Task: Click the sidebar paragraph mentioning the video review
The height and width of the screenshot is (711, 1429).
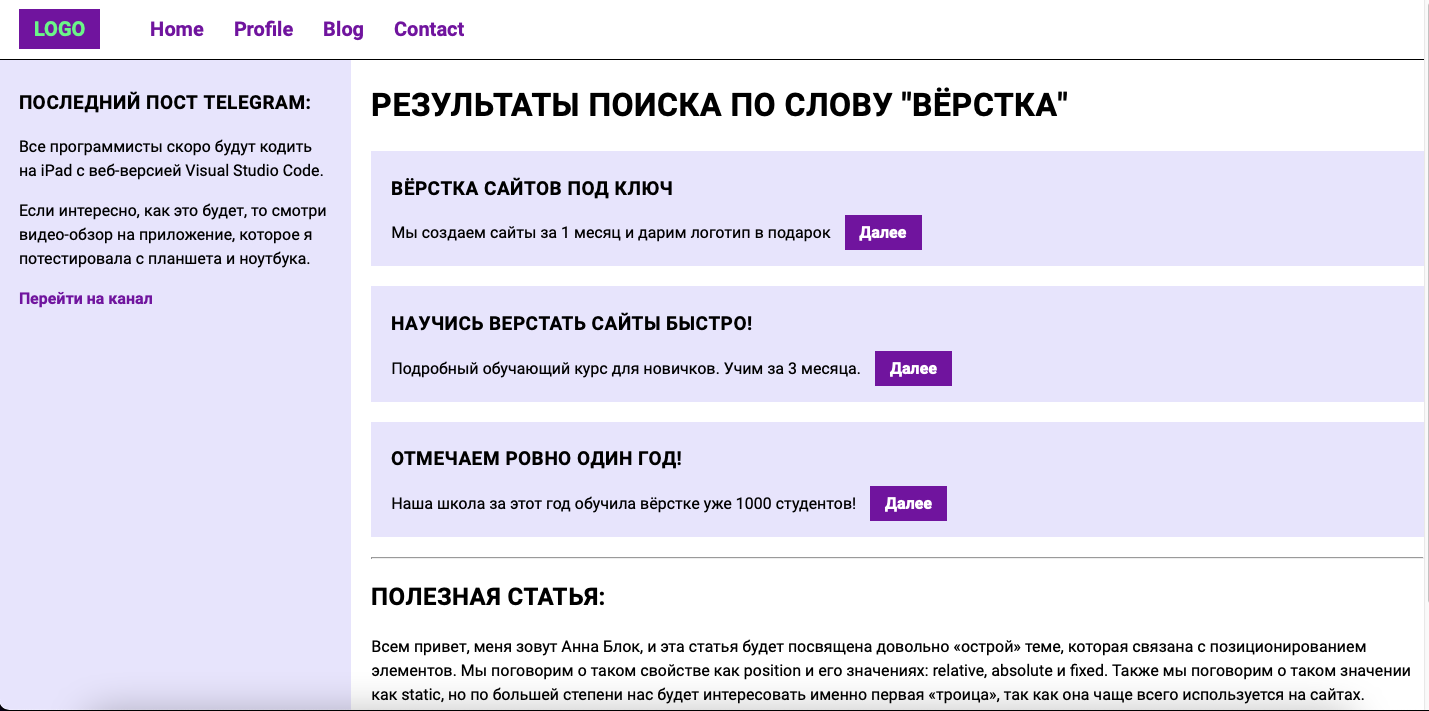Action: [x=172, y=235]
